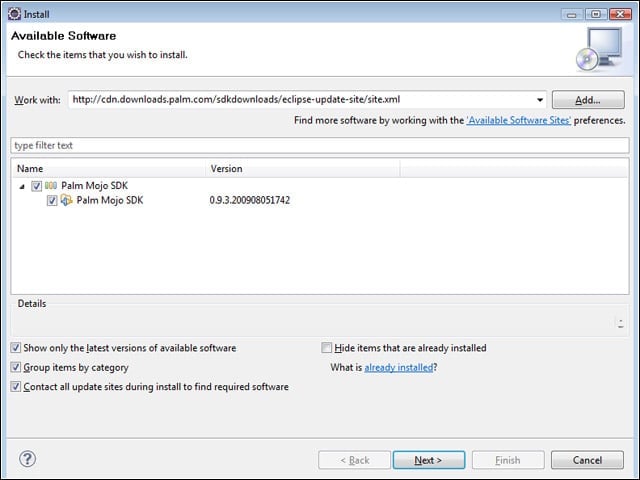Click the Details area scroll stepper

(620, 324)
